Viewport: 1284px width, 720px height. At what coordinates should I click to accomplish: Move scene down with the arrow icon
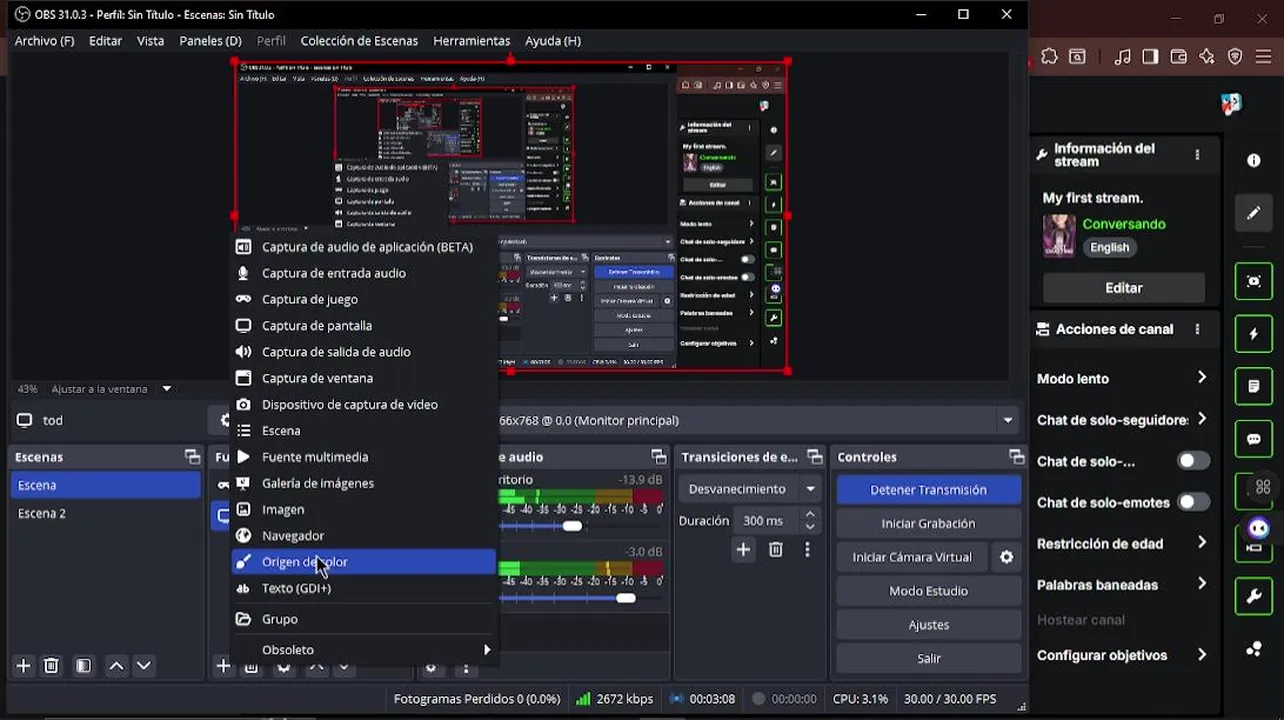tap(144, 666)
